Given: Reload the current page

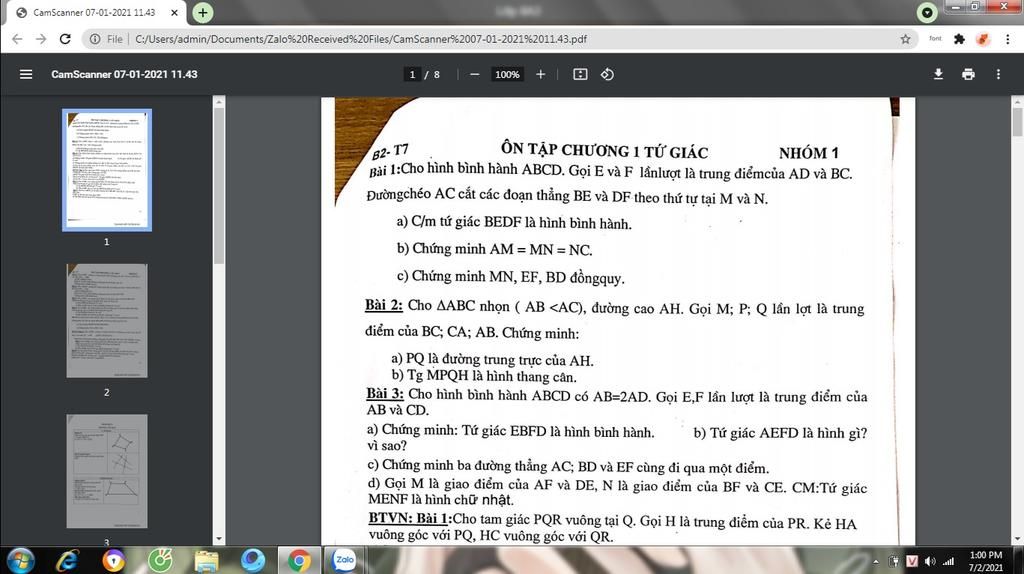Looking at the screenshot, I should tap(65, 39).
